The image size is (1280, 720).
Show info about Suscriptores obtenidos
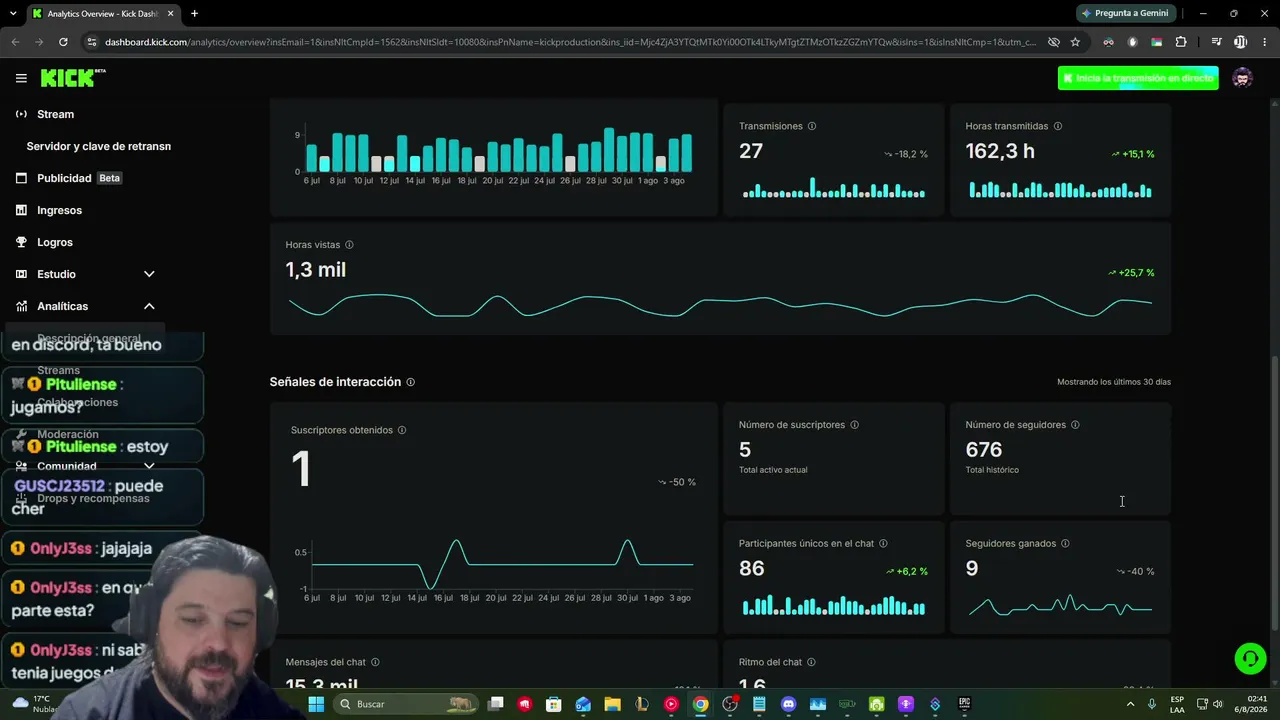[x=402, y=430]
